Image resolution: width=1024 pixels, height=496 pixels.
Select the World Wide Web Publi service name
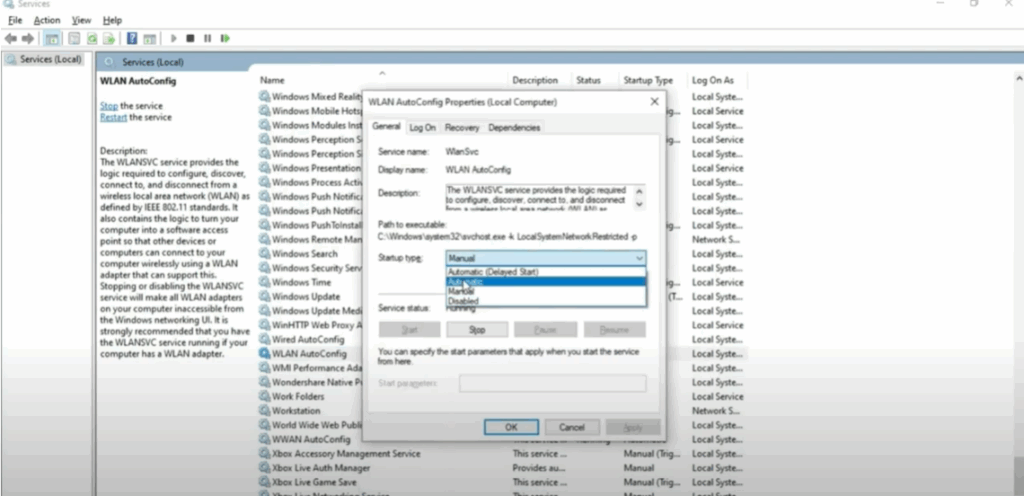[317, 425]
